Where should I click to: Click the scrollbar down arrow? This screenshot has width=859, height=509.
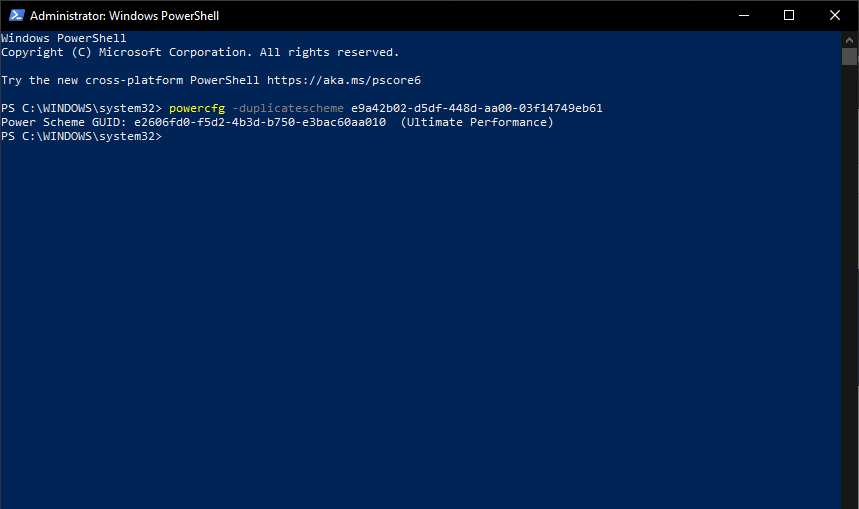click(849, 500)
